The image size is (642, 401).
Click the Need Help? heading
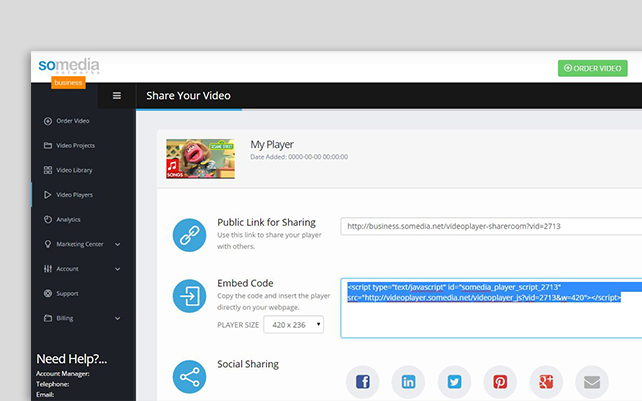click(72, 359)
